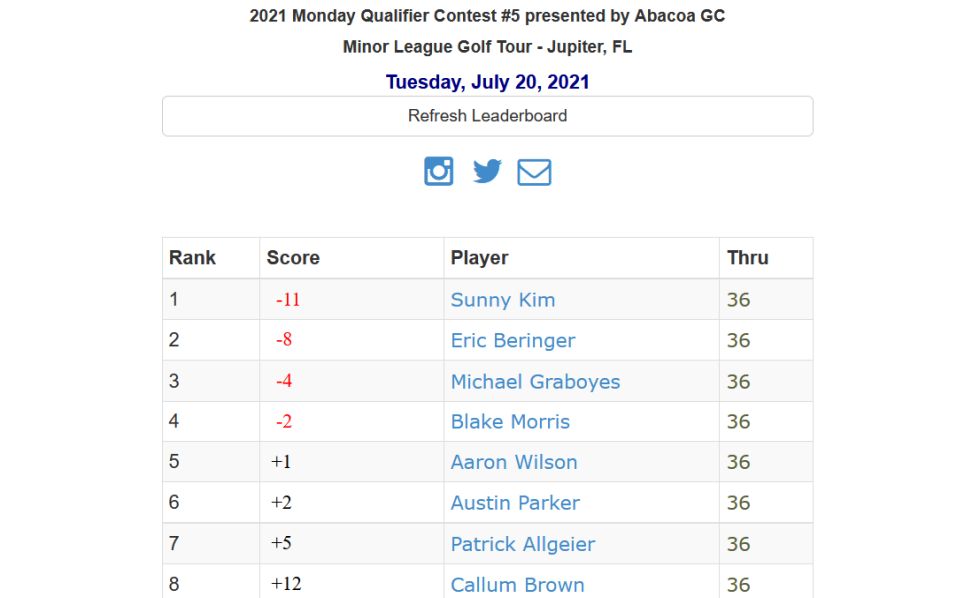The image size is (980, 598).
Task: Click the Monday Qualifier Contest #5 title
Action: 488,16
